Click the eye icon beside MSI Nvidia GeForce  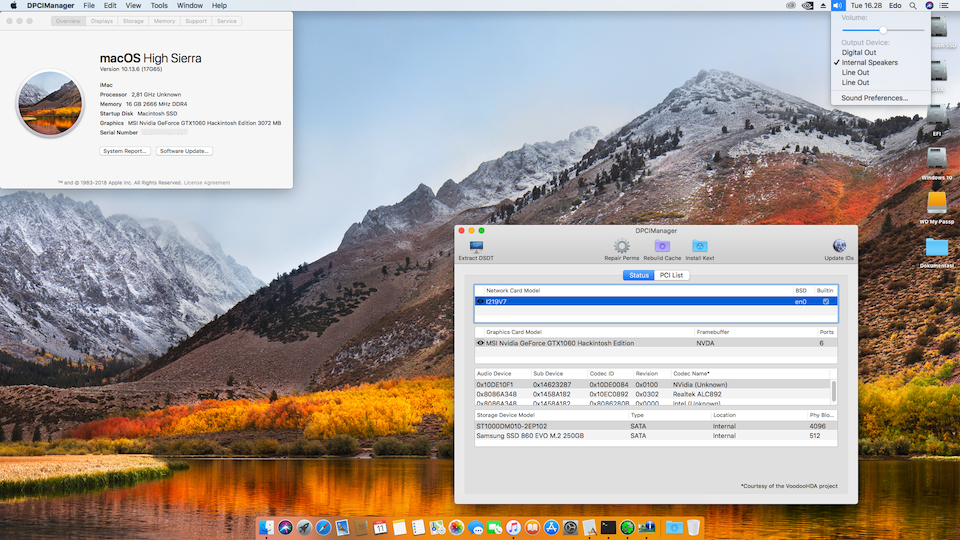(x=481, y=343)
